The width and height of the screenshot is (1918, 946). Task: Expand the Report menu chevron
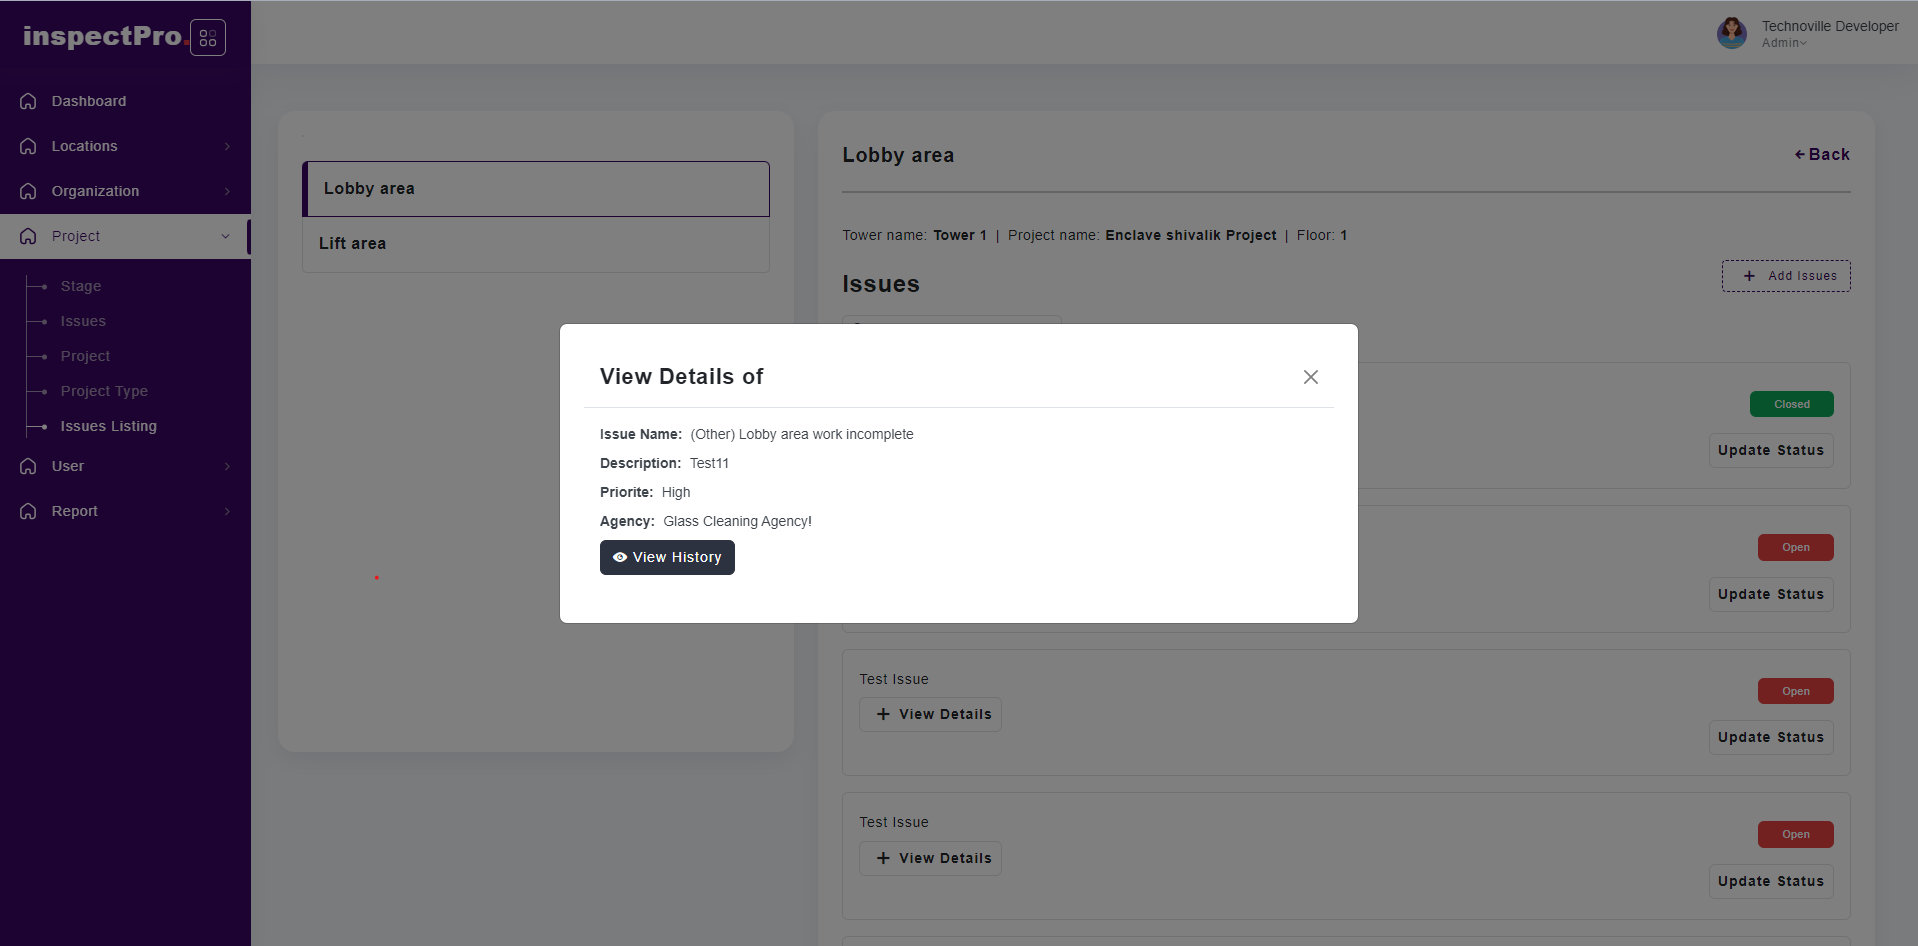click(x=227, y=511)
